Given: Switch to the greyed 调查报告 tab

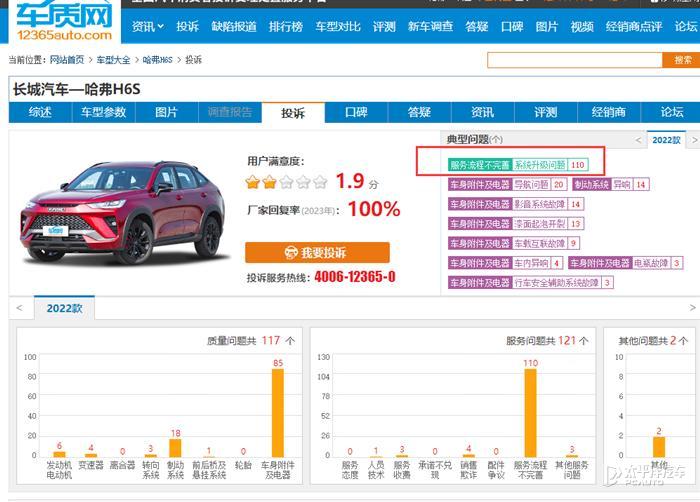Looking at the screenshot, I should tap(230, 112).
